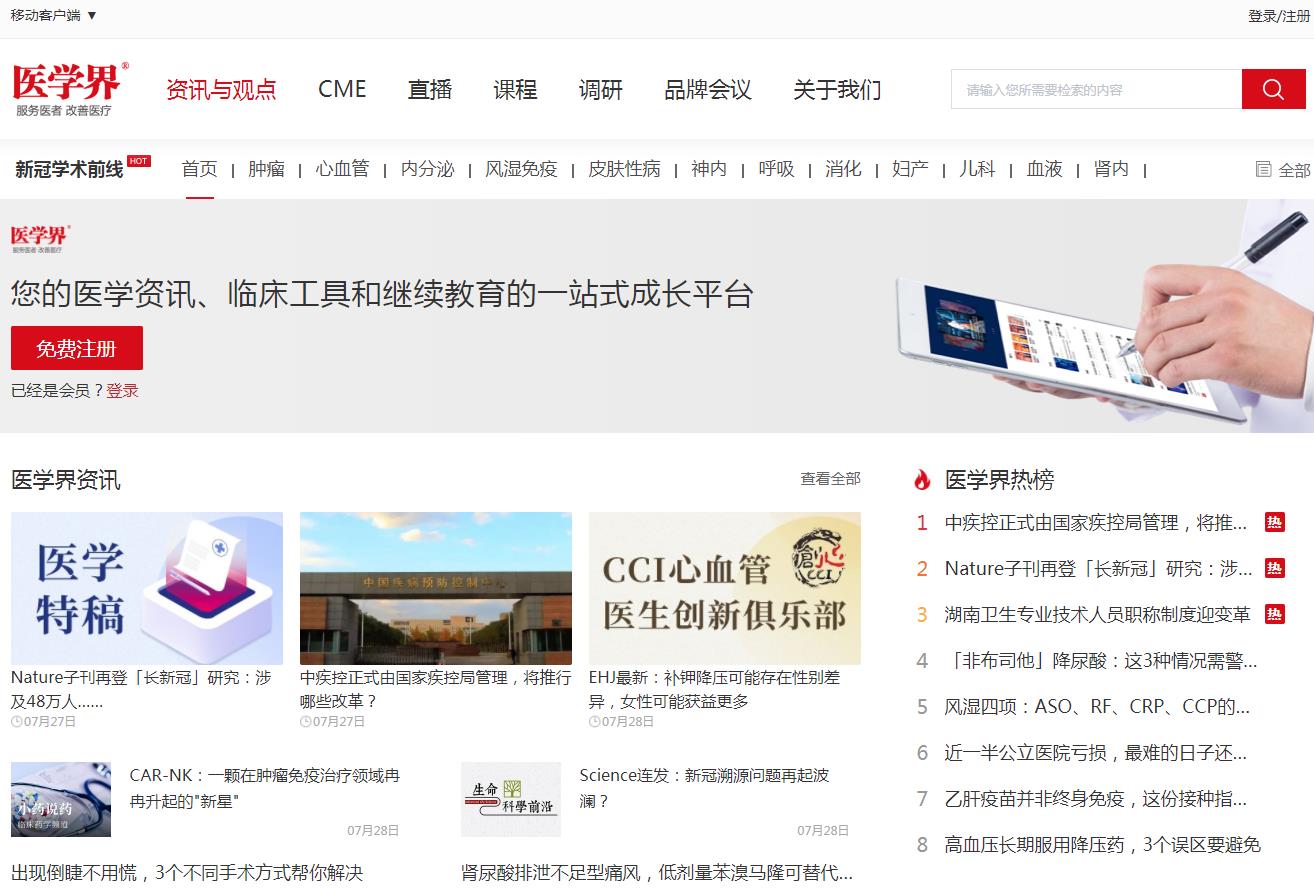This screenshot has width=1314, height=895.
Task: Focus the search input field
Action: (x=1096, y=89)
